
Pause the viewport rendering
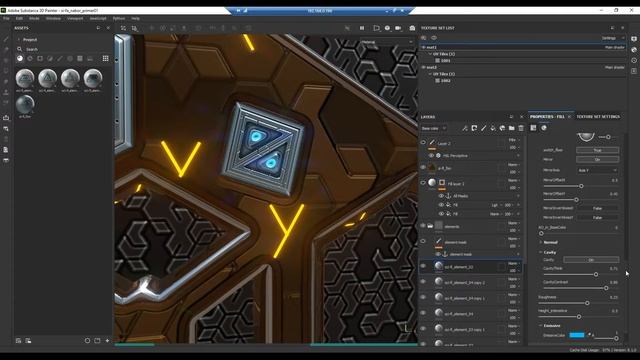point(362,28)
